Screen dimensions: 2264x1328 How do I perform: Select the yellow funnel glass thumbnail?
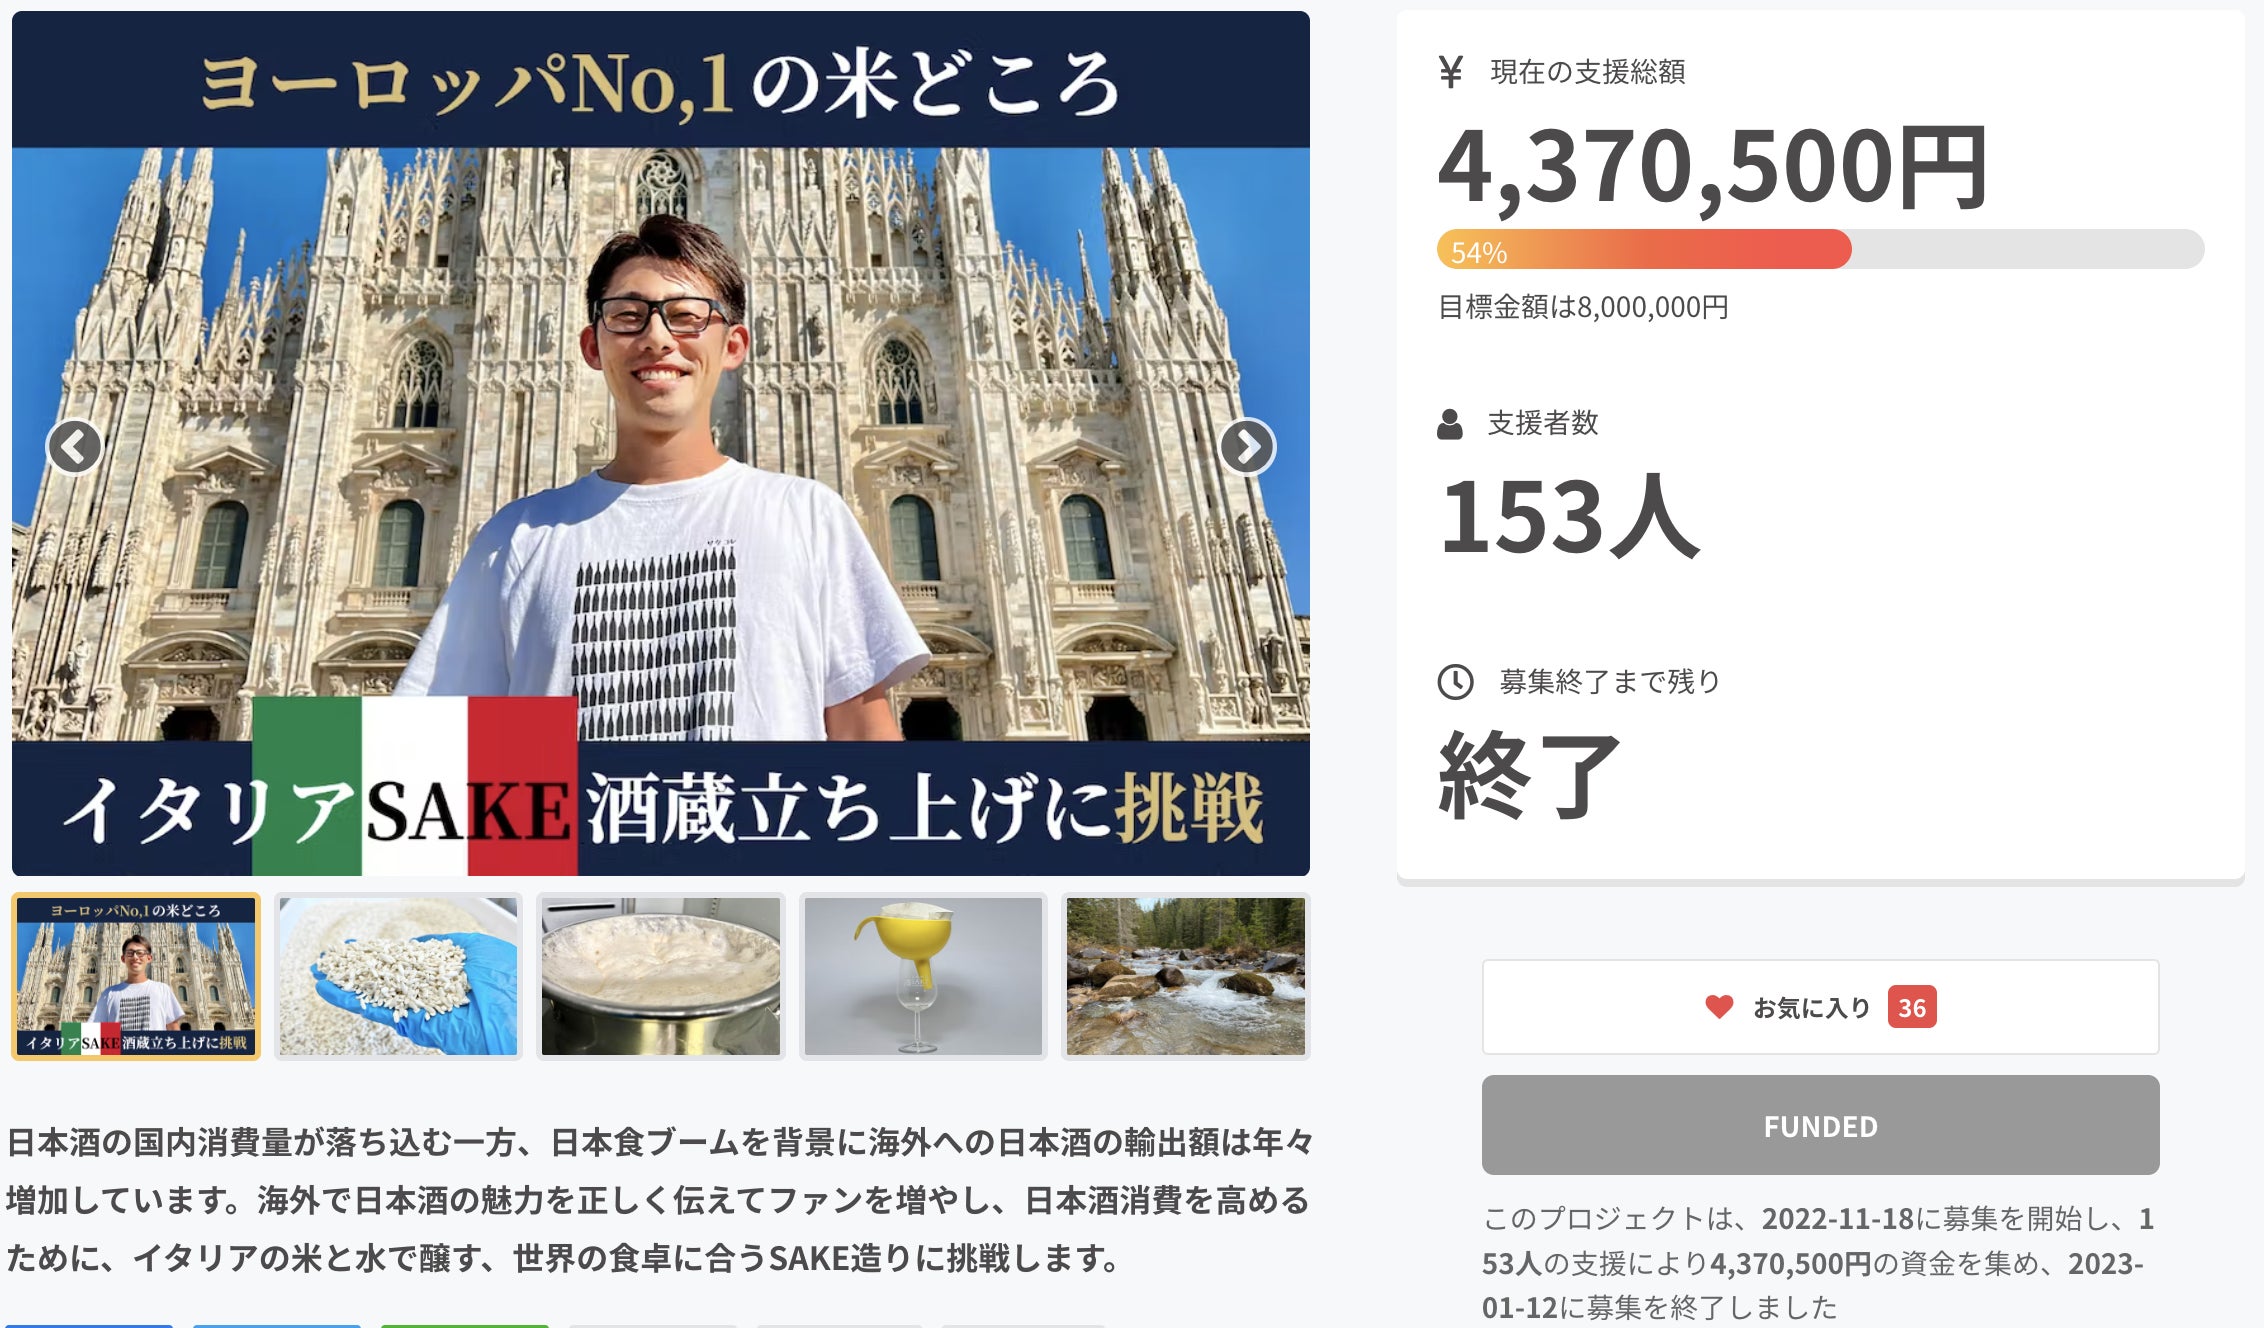pyautogui.click(x=923, y=976)
